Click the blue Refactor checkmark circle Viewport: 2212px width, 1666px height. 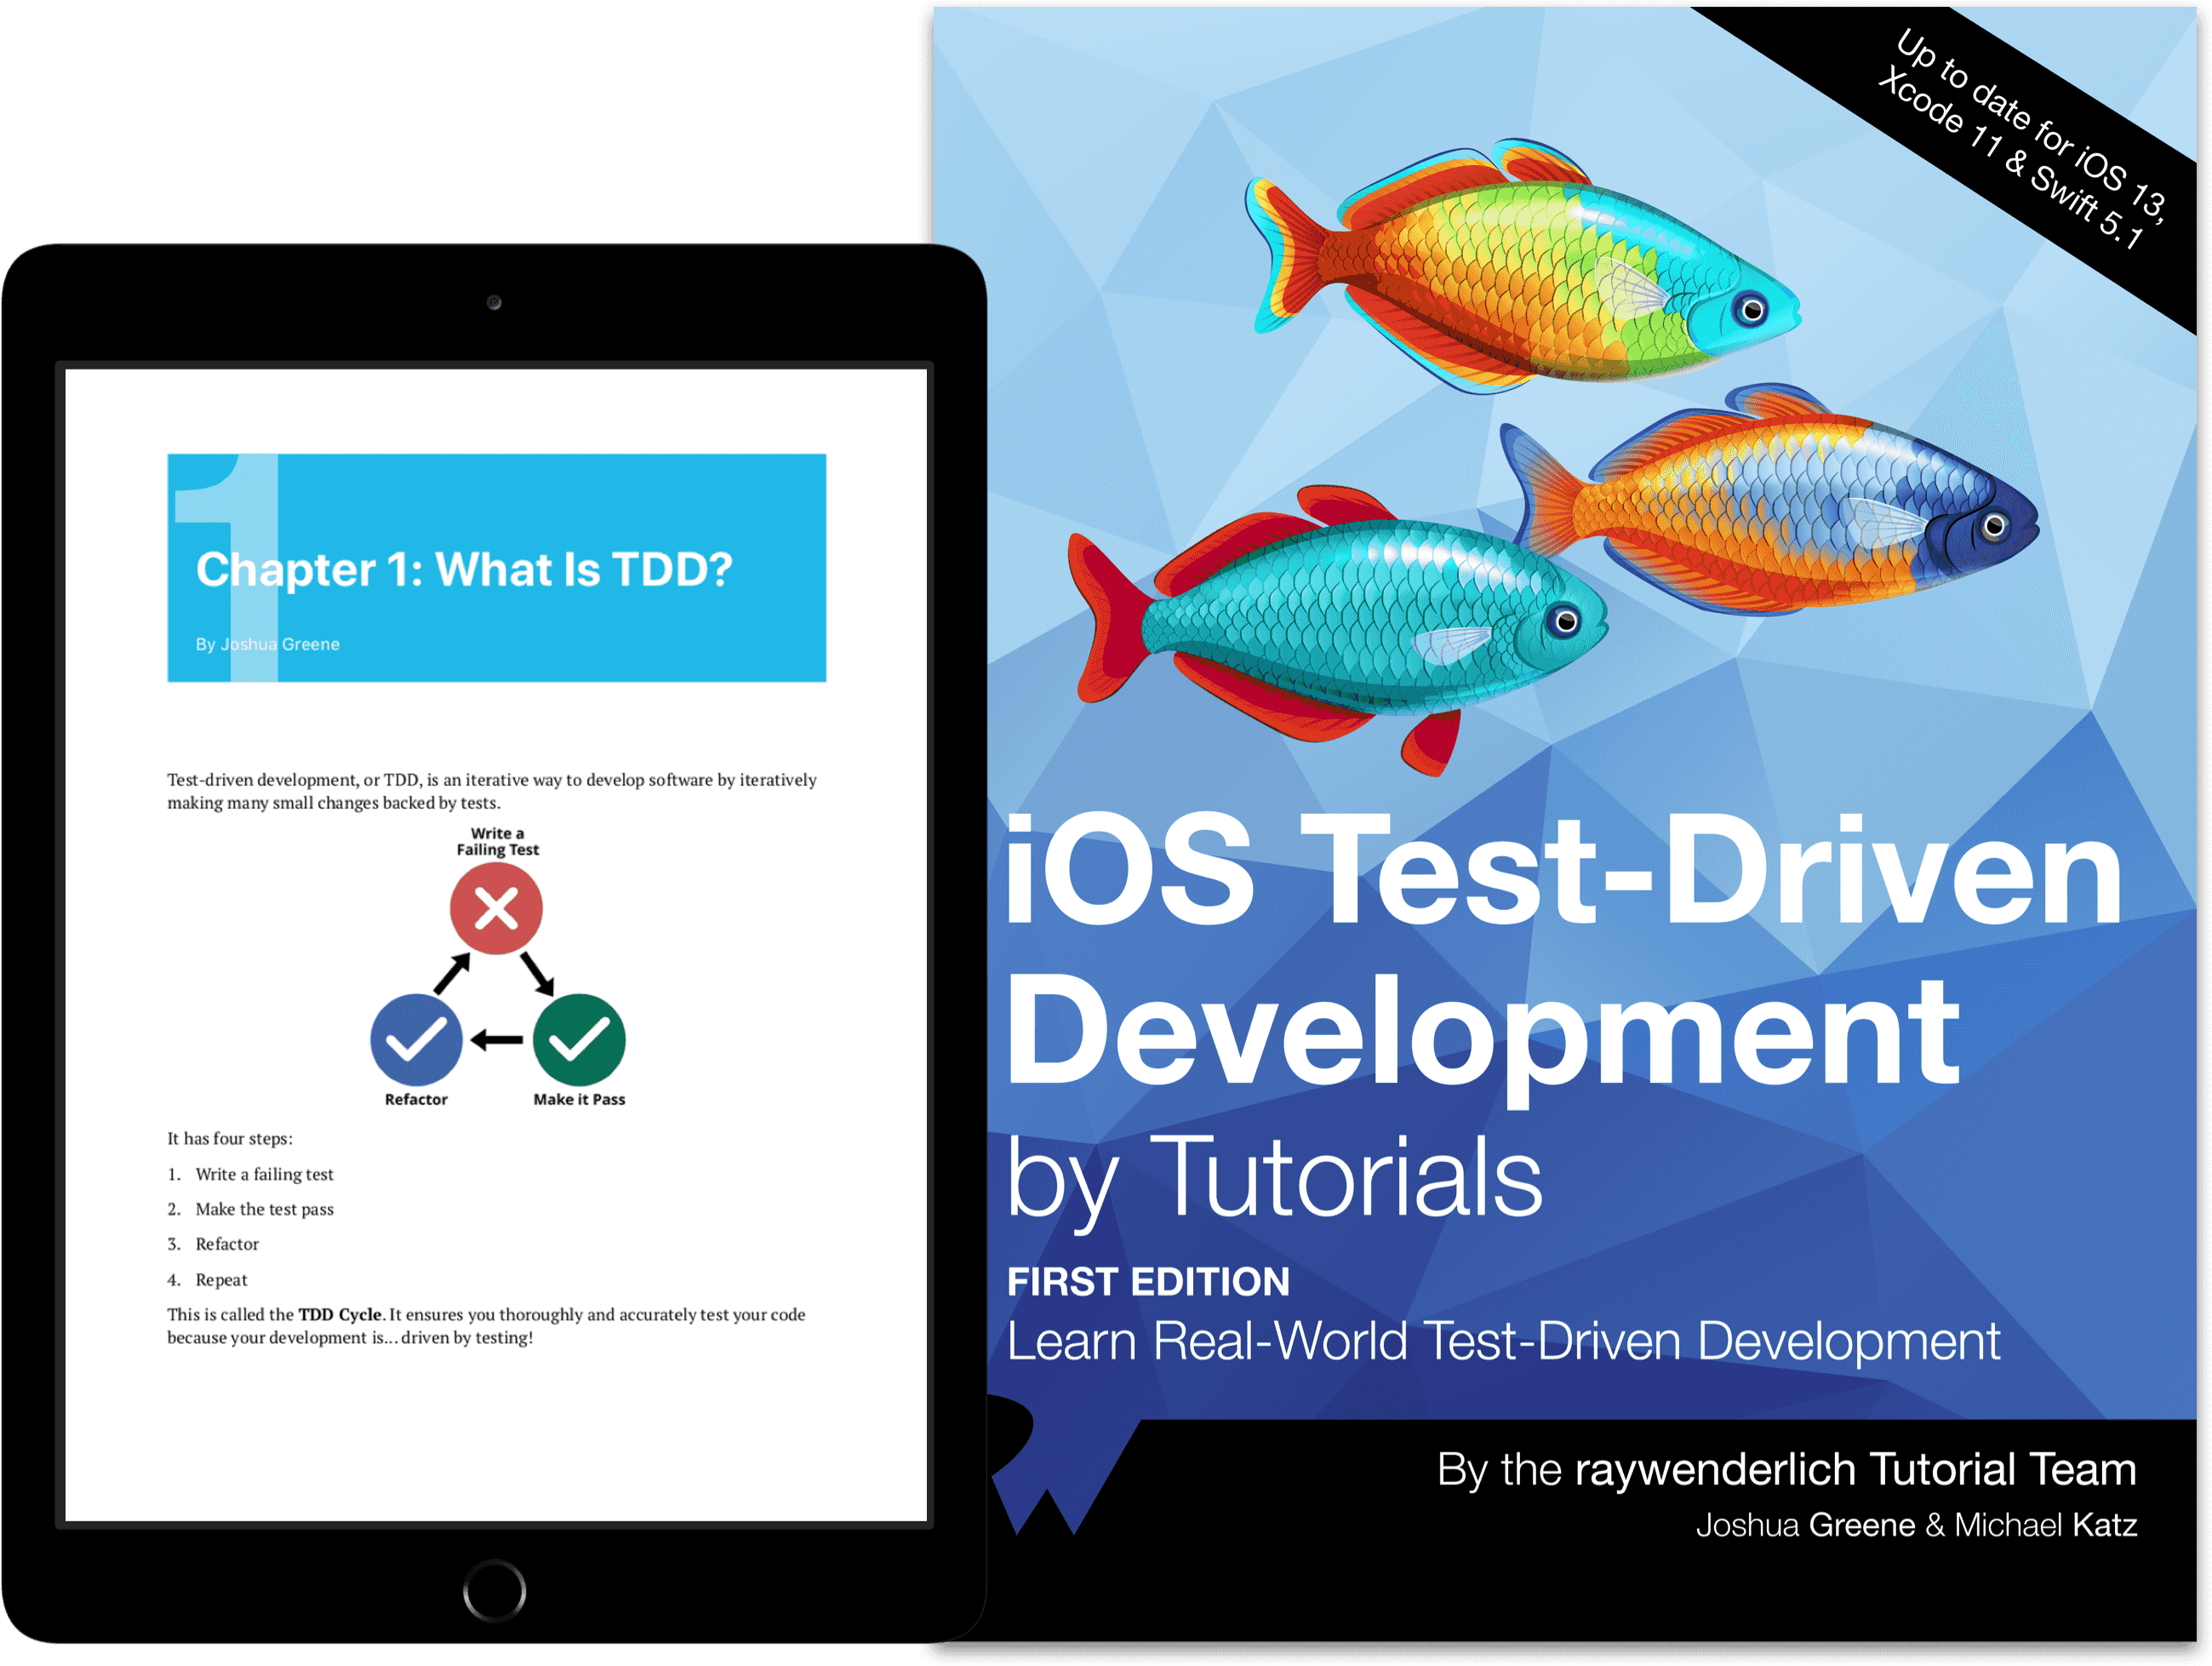(416, 1040)
